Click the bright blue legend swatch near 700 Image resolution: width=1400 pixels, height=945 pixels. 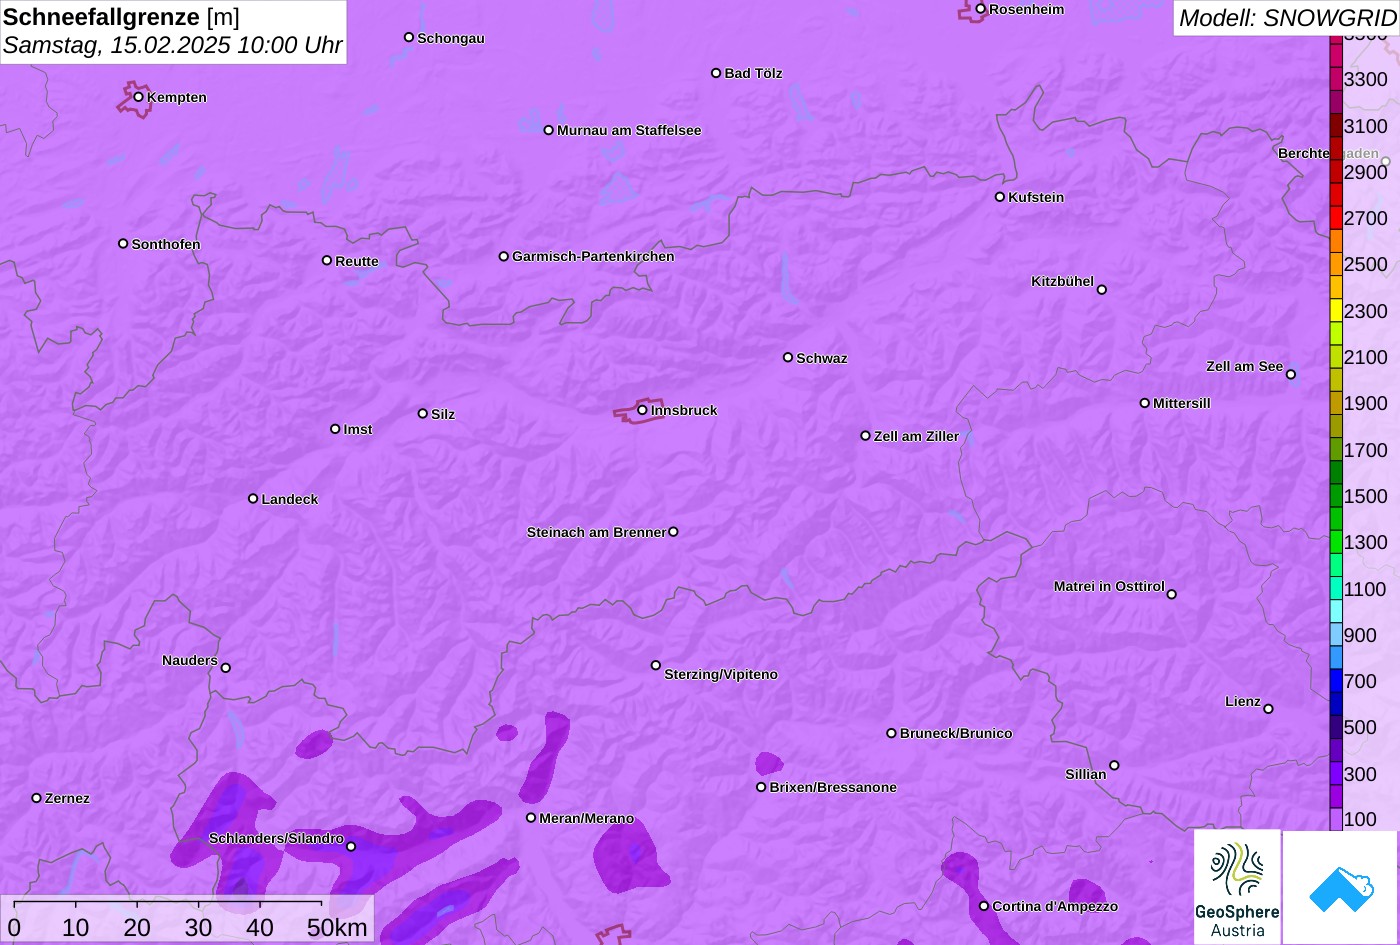click(1336, 681)
